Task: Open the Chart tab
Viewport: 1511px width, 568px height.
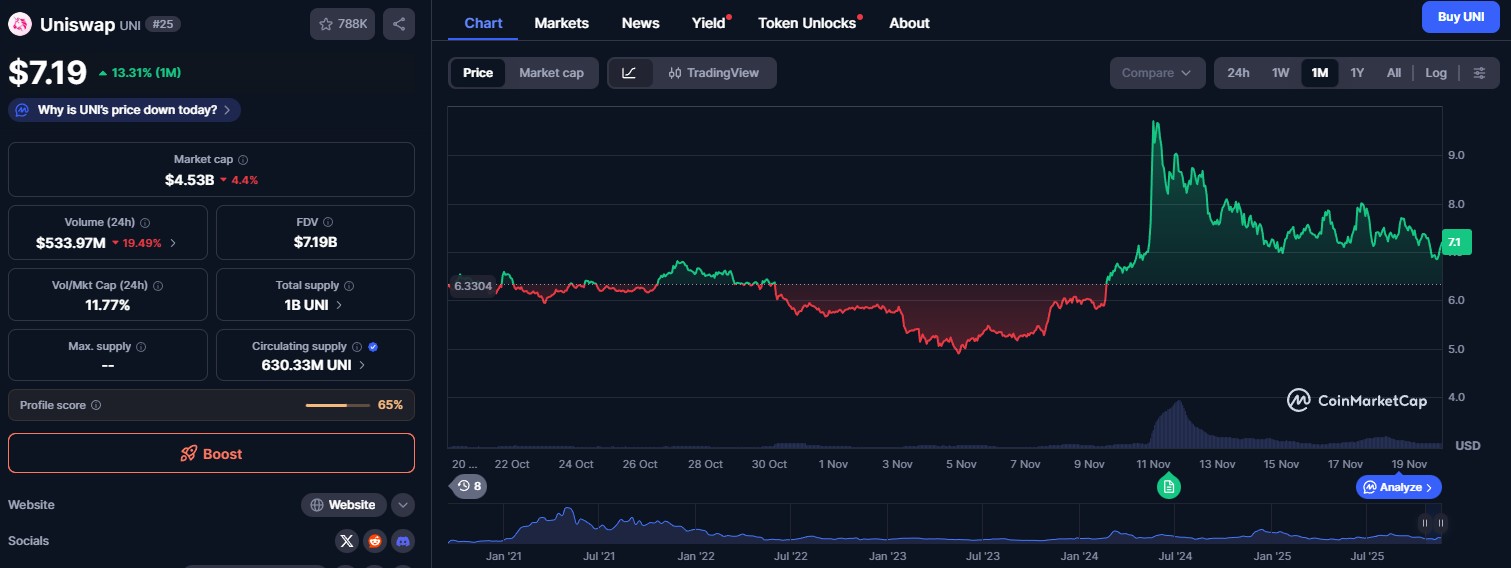Action: (x=483, y=23)
